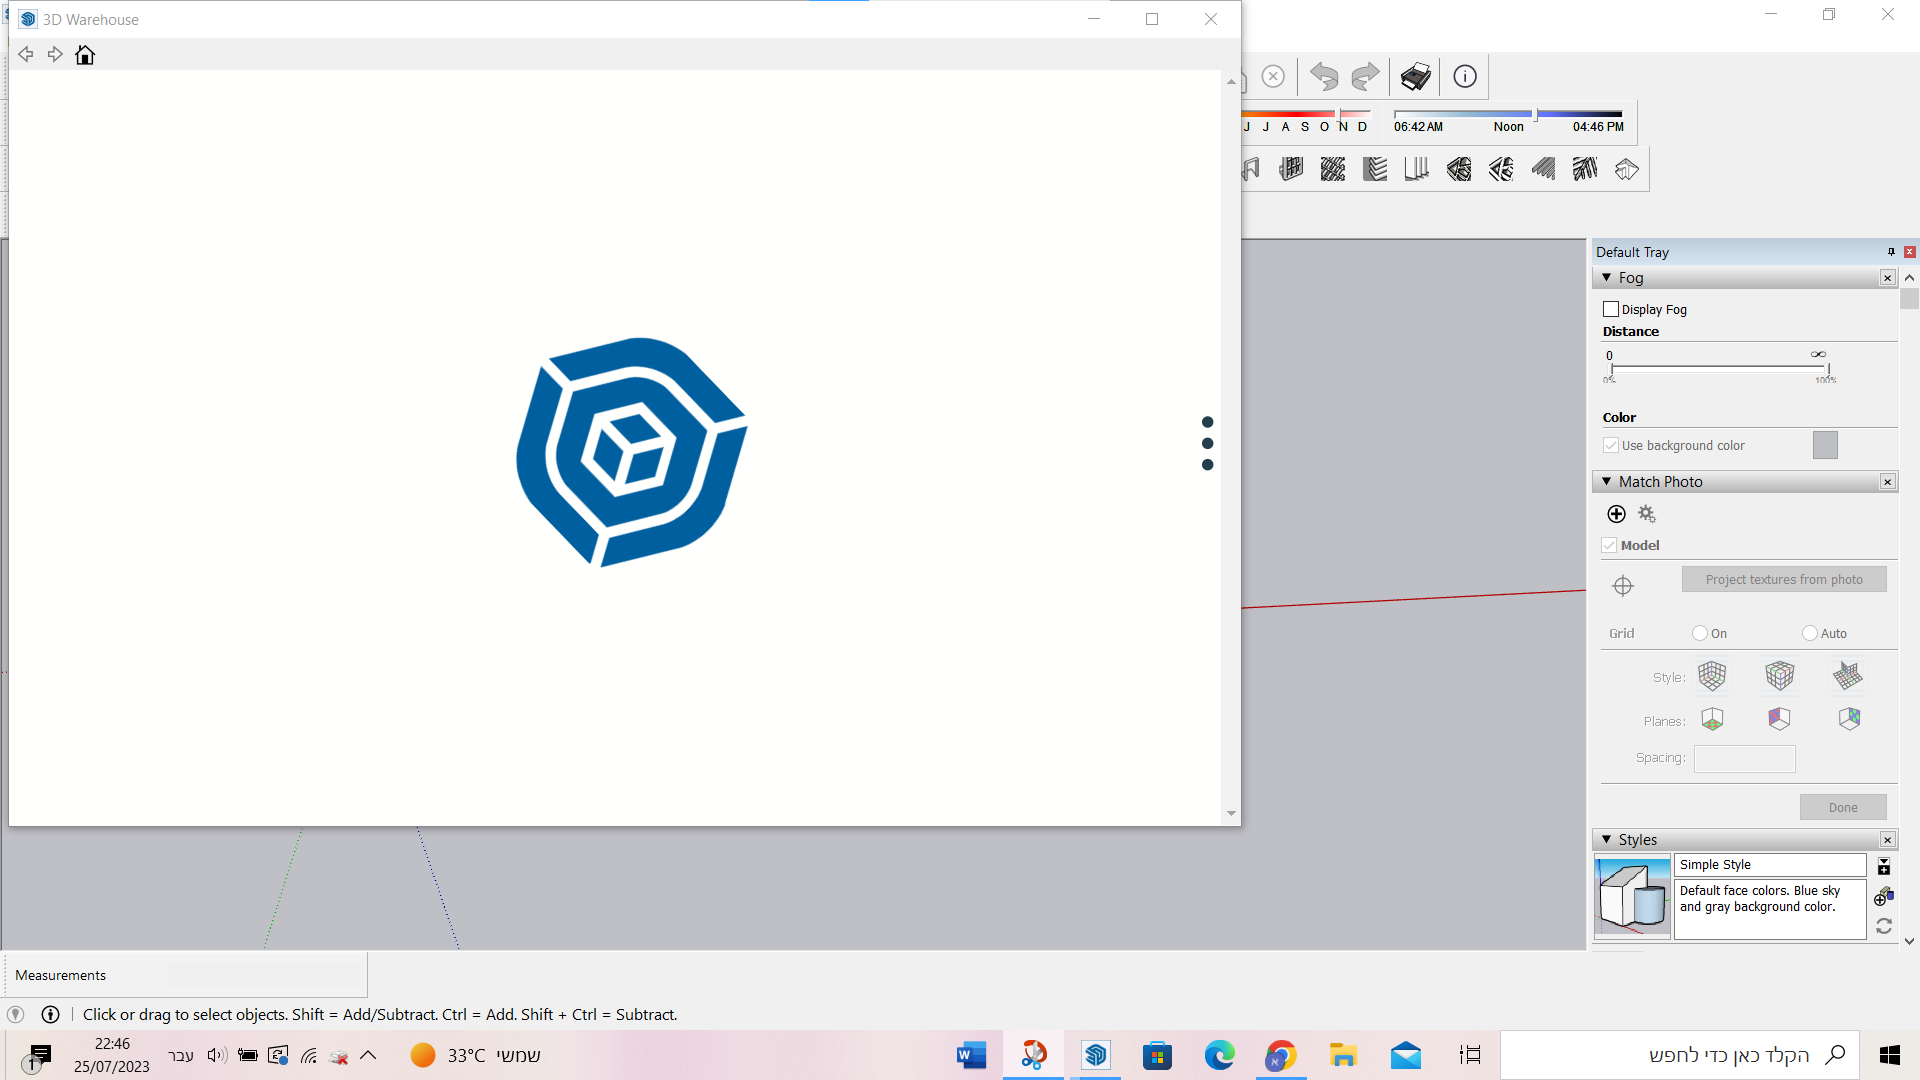
Task: Collapse the Fog panel
Action: (1607, 278)
